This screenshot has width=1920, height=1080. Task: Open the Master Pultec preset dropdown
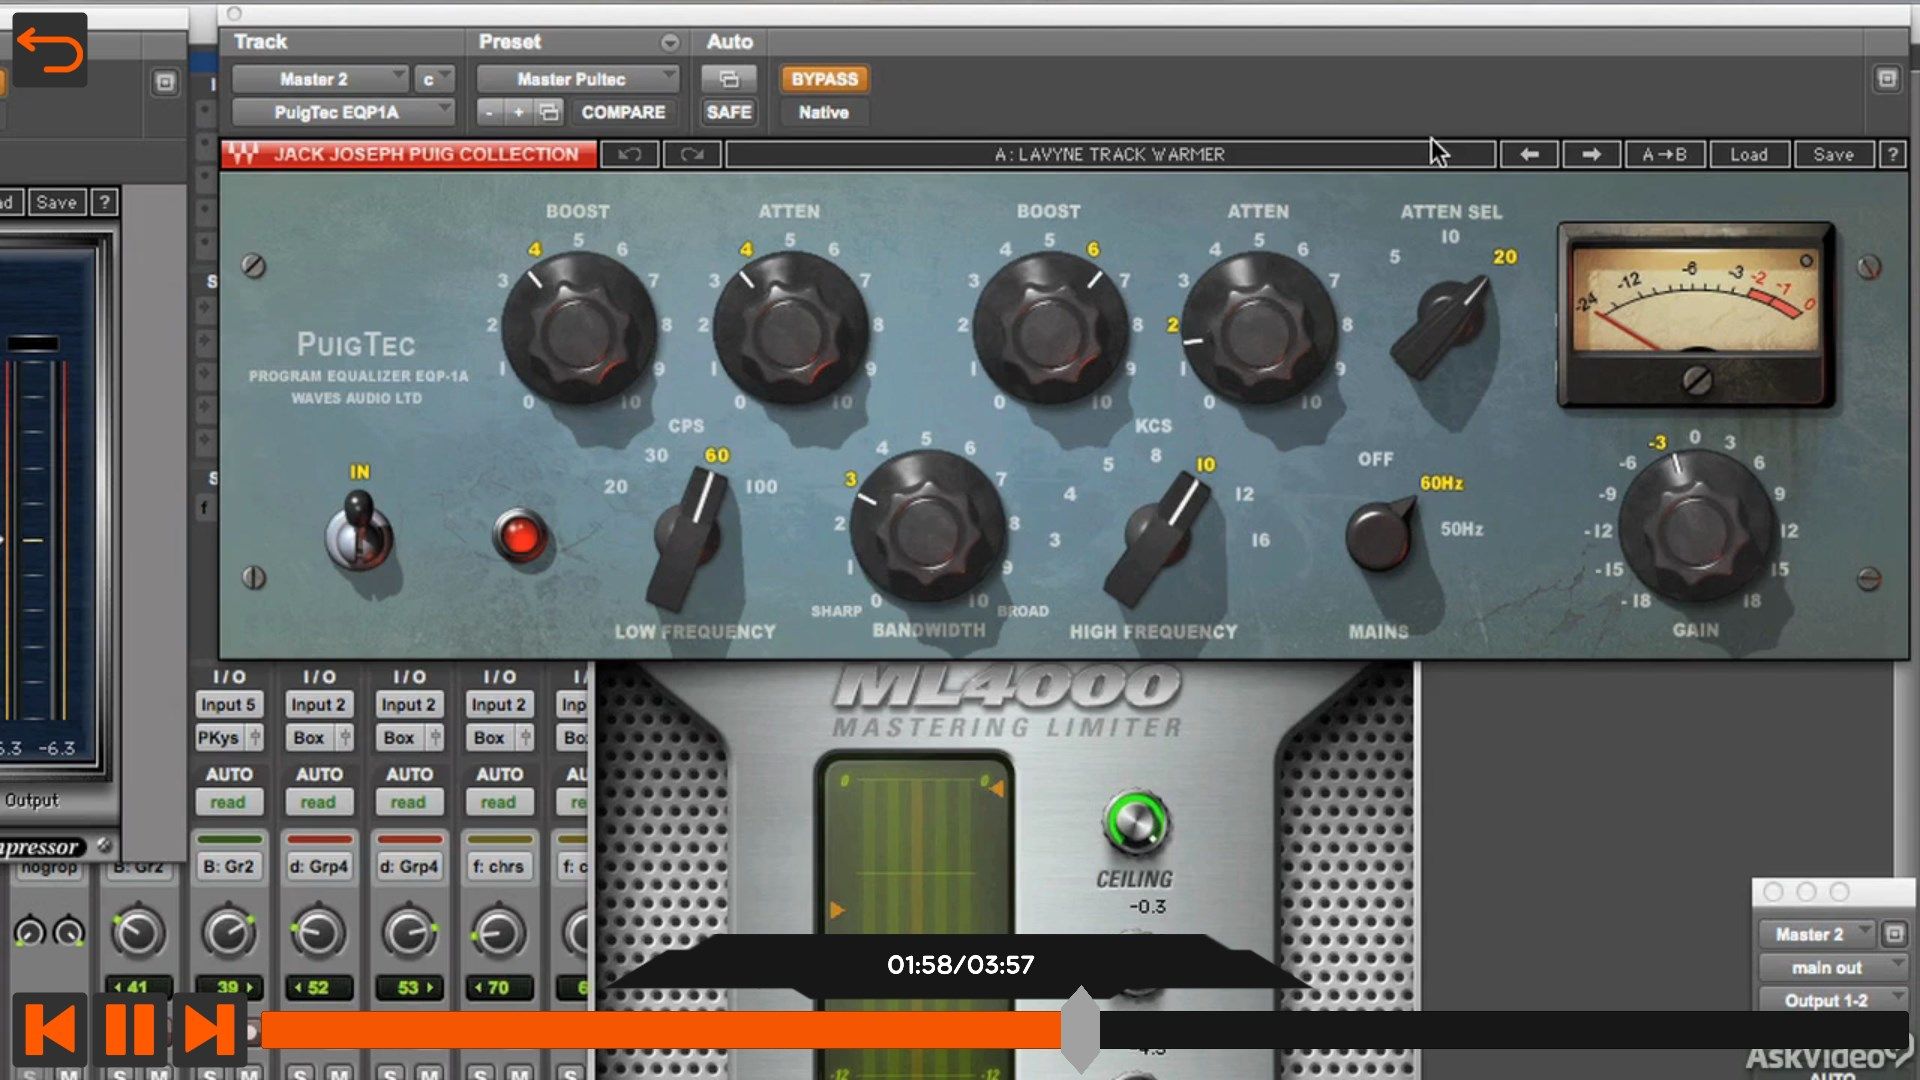(577, 78)
